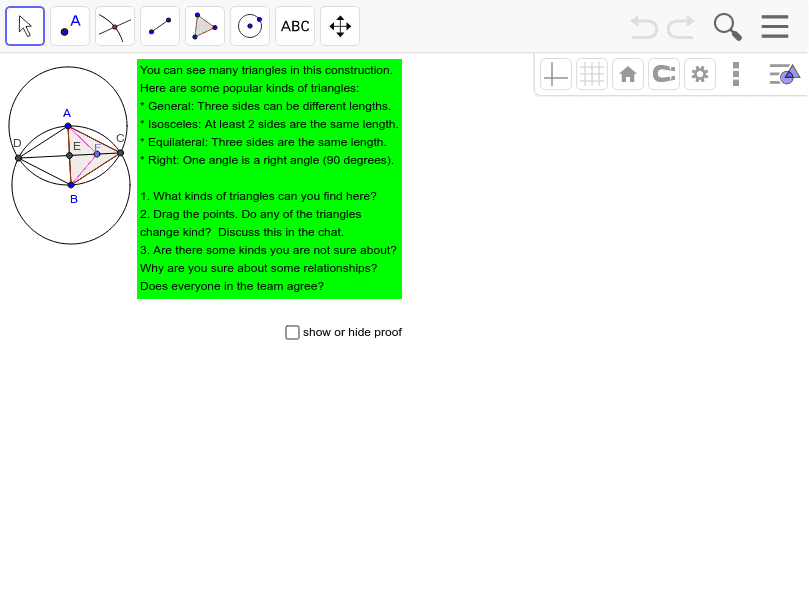This screenshot has height=600, width=809.
Task: Toggle the grid display
Action: pyautogui.click(x=592, y=74)
